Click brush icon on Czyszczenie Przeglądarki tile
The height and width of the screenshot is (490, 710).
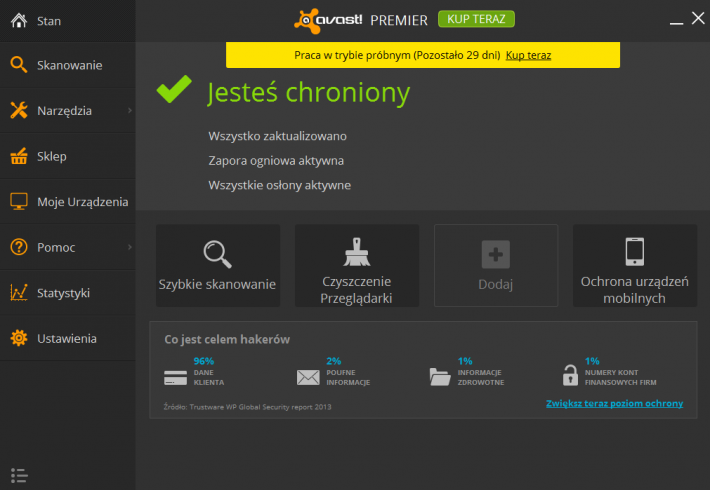pyautogui.click(x=357, y=252)
